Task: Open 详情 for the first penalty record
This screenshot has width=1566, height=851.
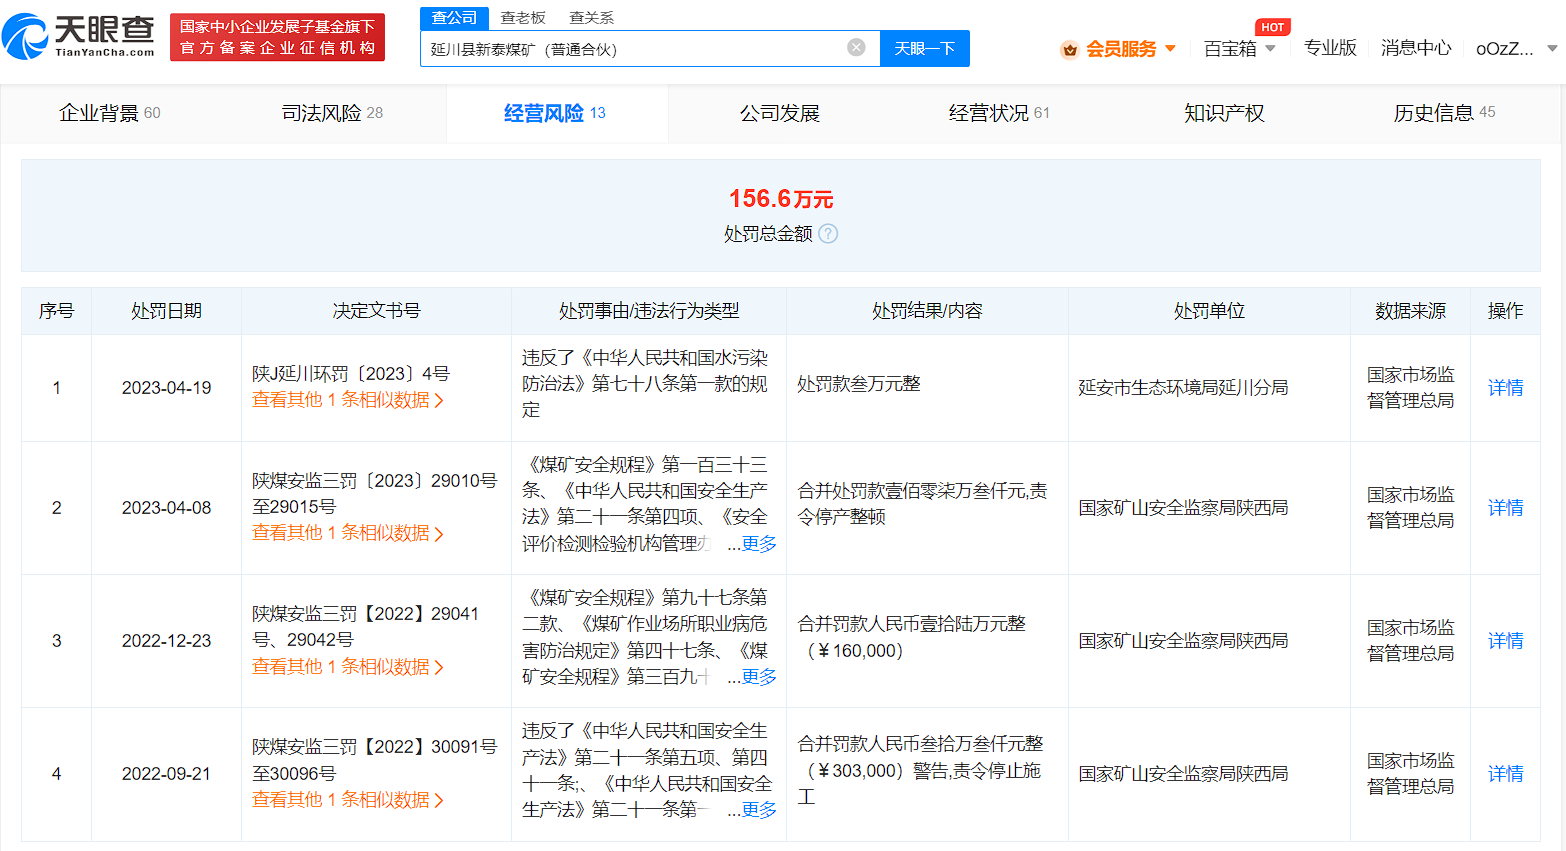Action: pos(1505,387)
